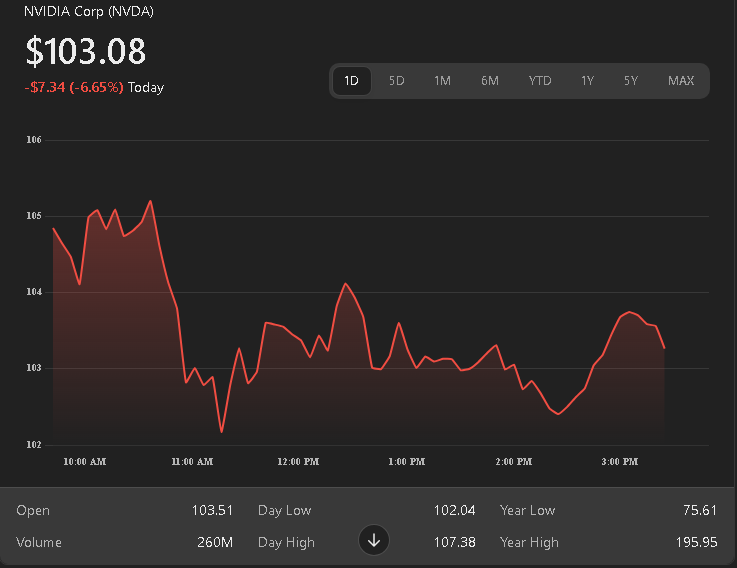Click the $103.08 current price
The height and width of the screenshot is (568, 737).
[86, 51]
